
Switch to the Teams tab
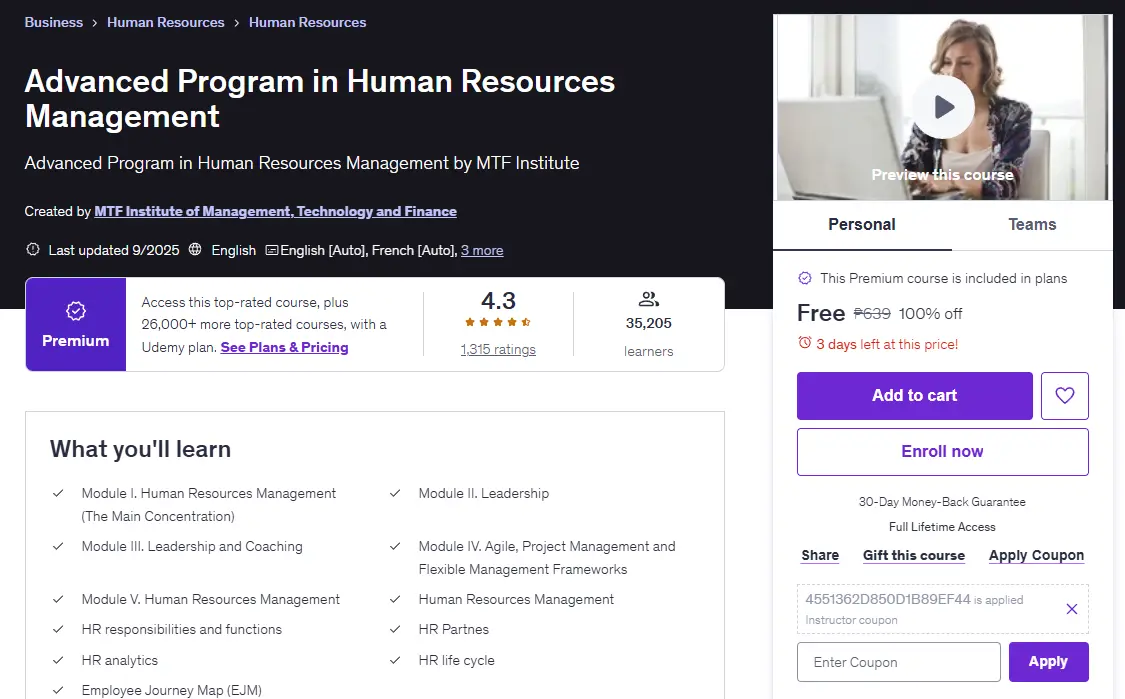(x=1032, y=225)
